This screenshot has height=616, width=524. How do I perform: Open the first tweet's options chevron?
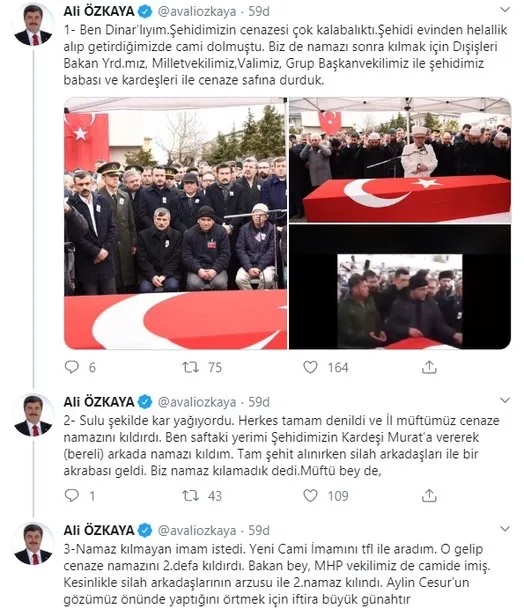(x=505, y=9)
